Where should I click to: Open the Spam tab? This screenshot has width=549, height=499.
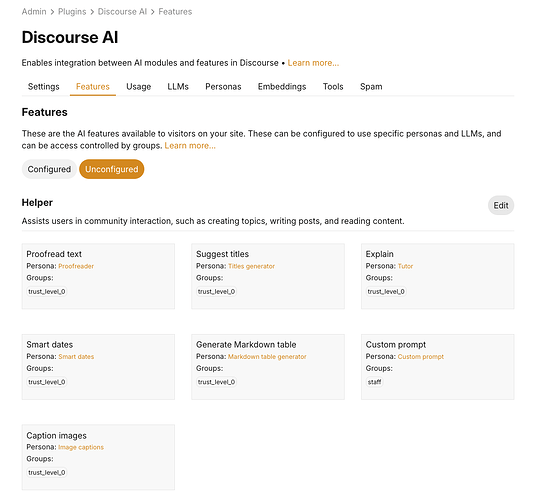(x=371, y=86)
